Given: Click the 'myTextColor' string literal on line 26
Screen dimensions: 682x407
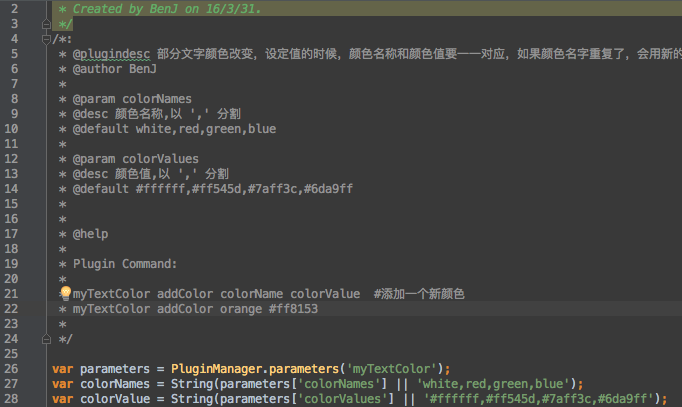Looking at the screenshot, I should click(x=391, y=369).
